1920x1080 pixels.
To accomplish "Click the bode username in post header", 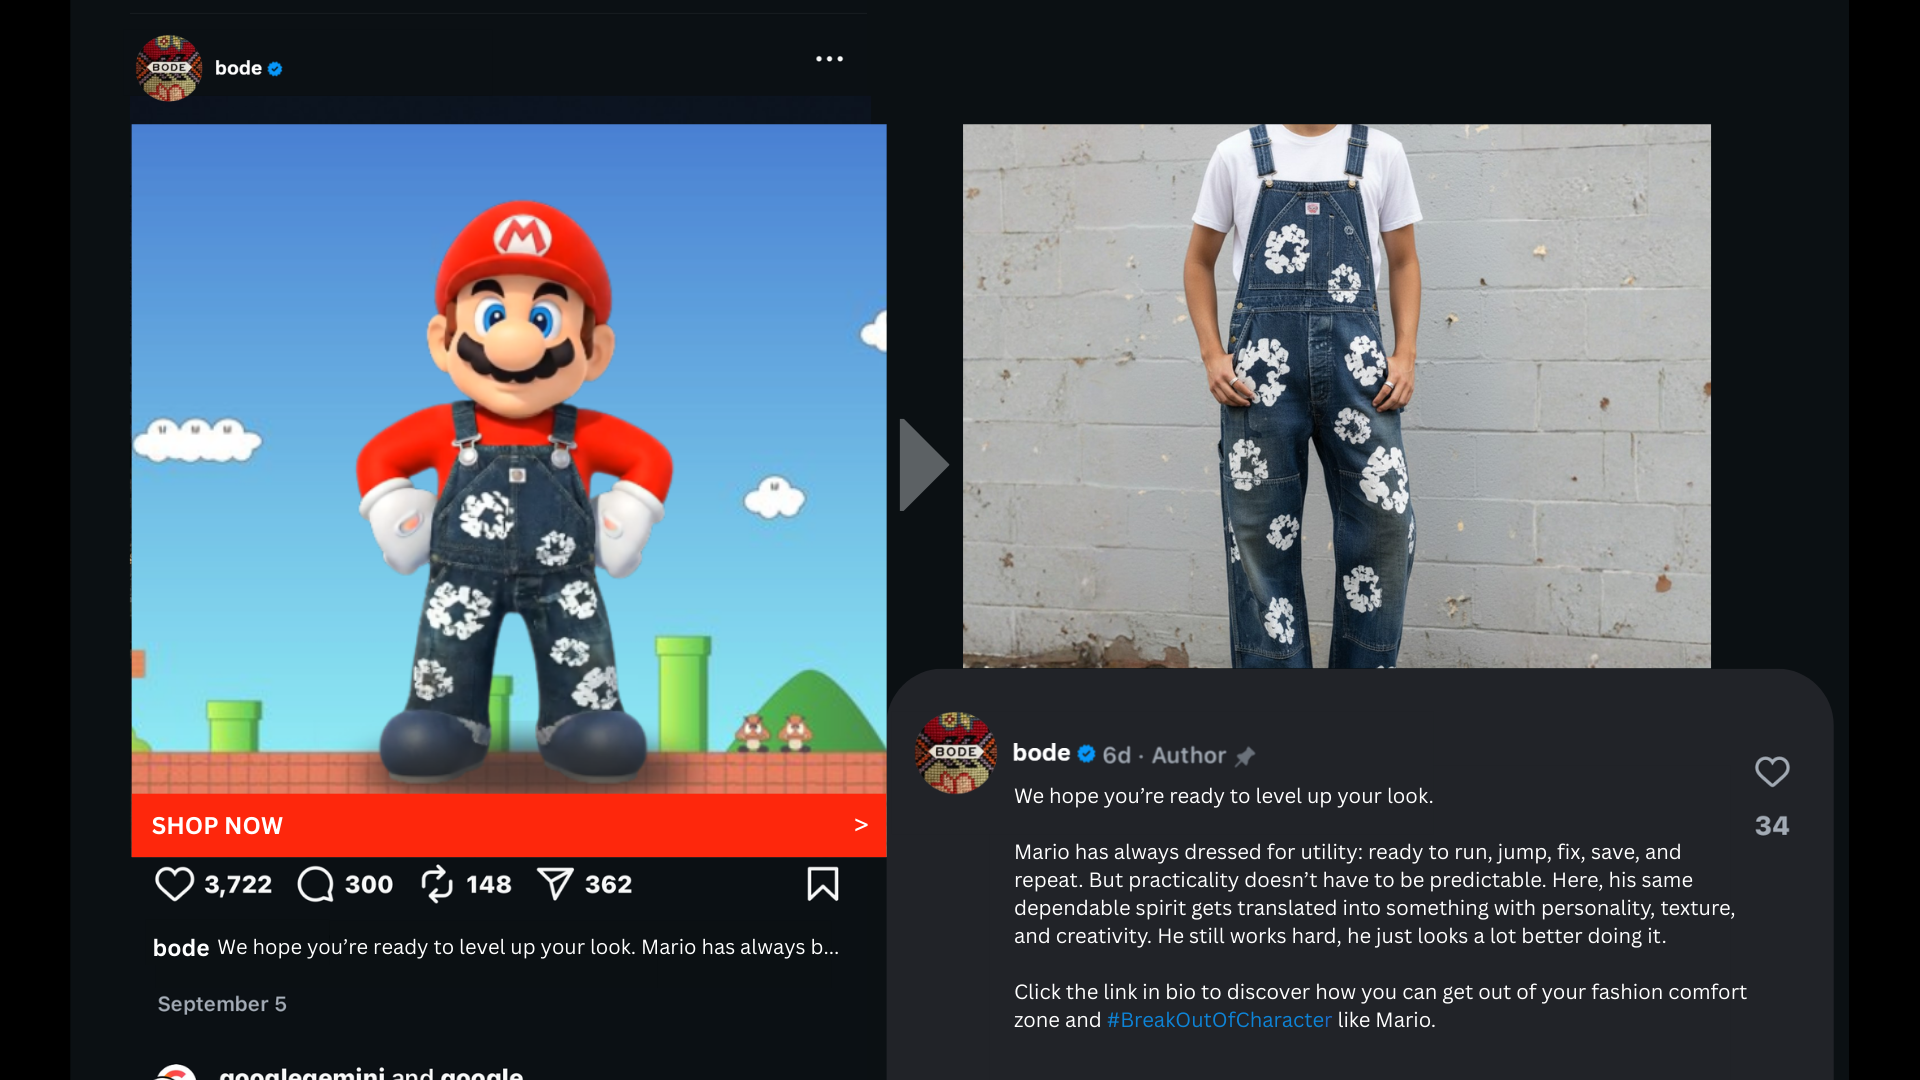I will point(238,68).
